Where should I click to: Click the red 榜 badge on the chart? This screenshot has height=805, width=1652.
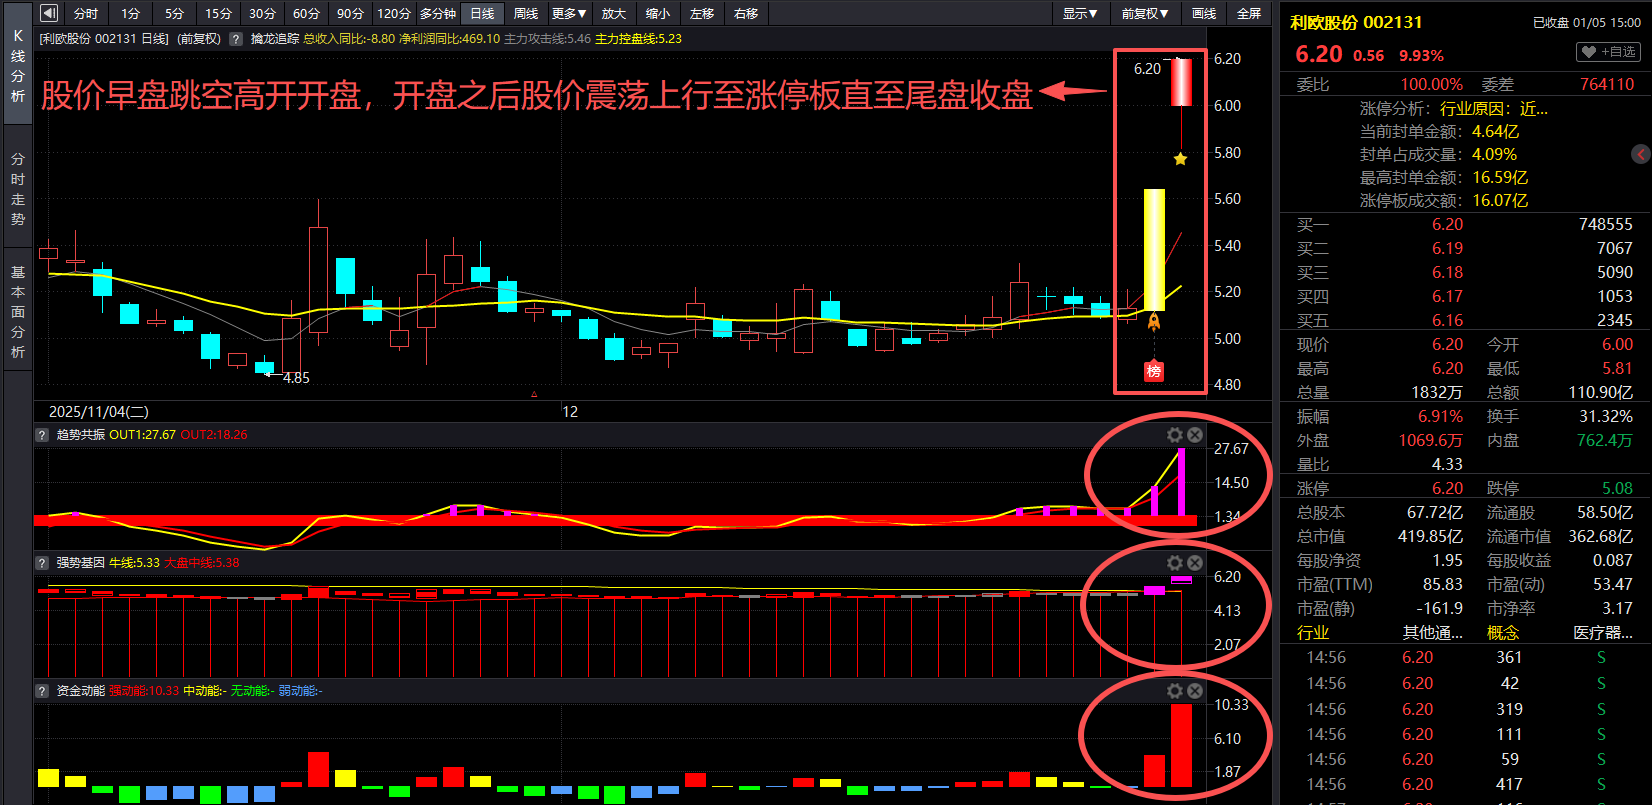(1153, 371)
